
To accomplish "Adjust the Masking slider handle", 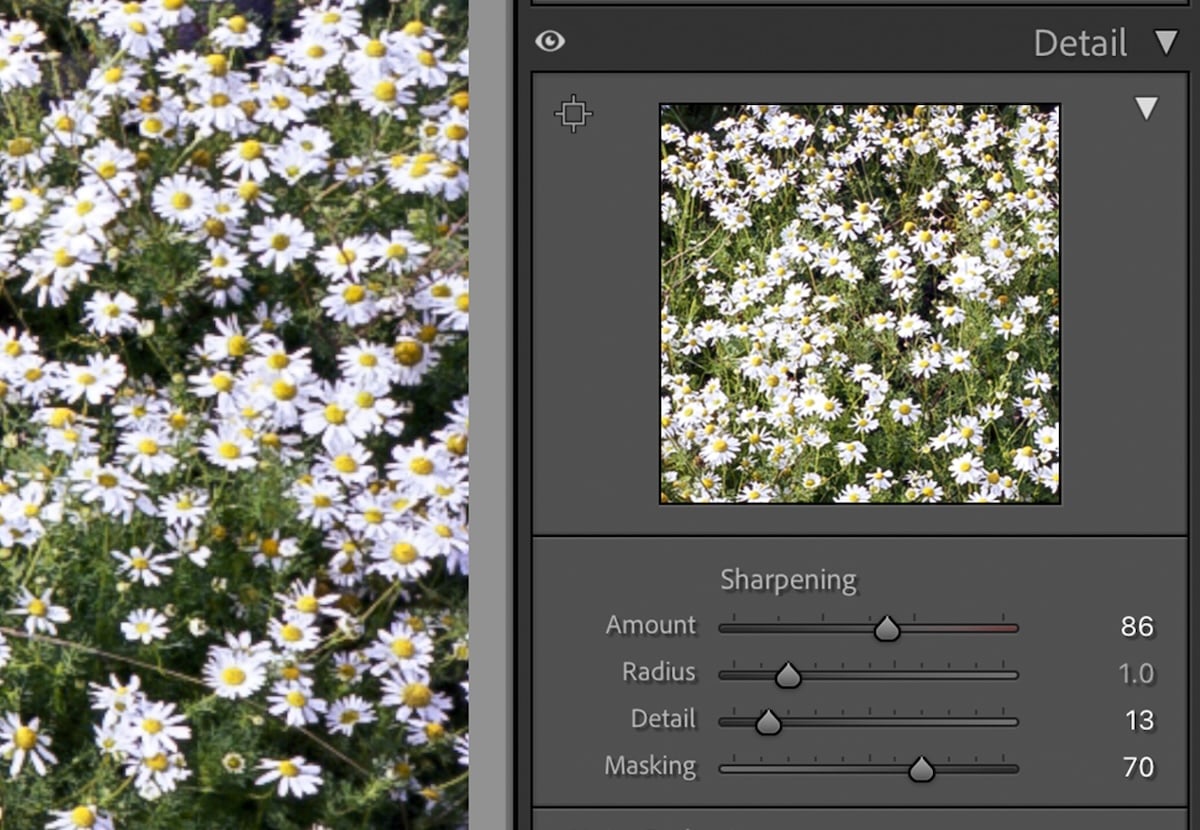I will tap(921, 768).
